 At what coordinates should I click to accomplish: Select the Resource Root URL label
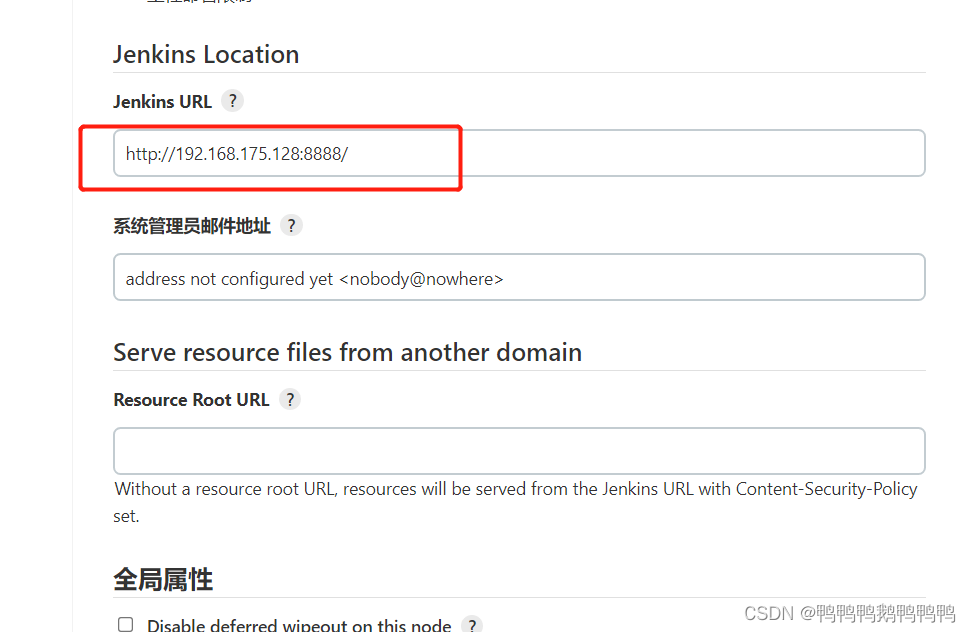[191, 400]
